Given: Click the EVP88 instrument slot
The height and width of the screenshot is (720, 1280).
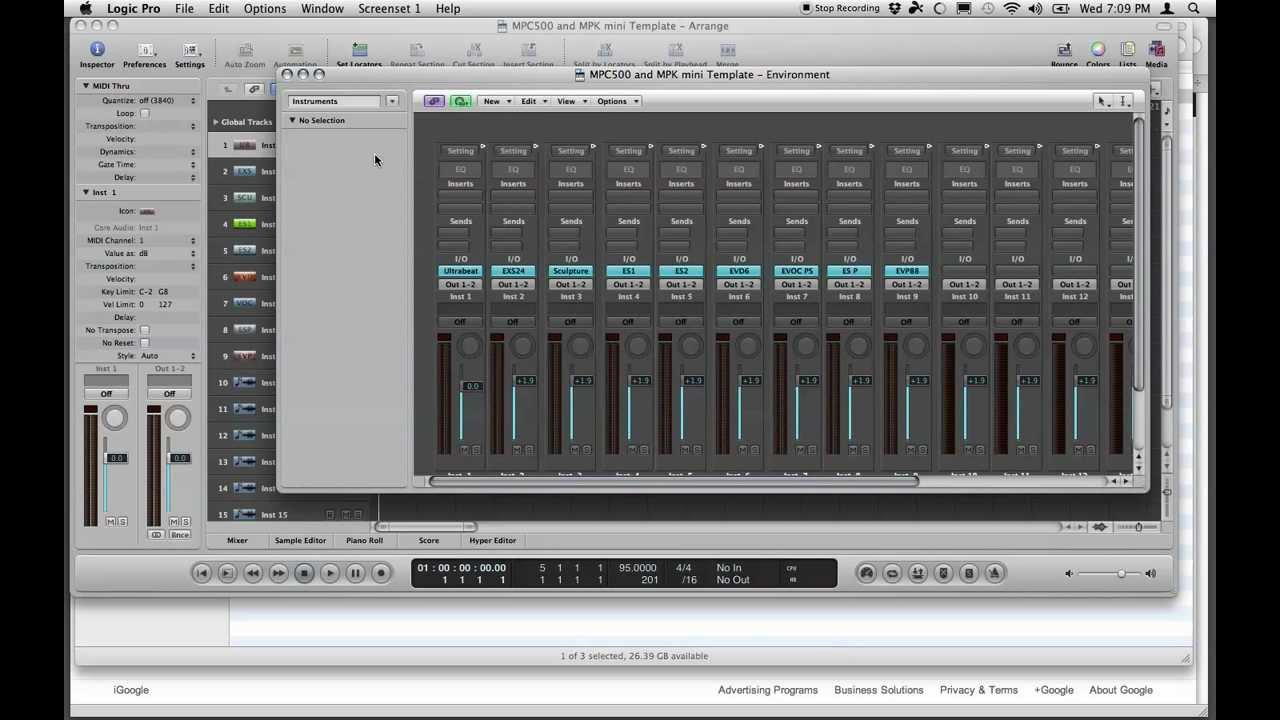Looking at the screenshot, I should [x=907, y=271].
